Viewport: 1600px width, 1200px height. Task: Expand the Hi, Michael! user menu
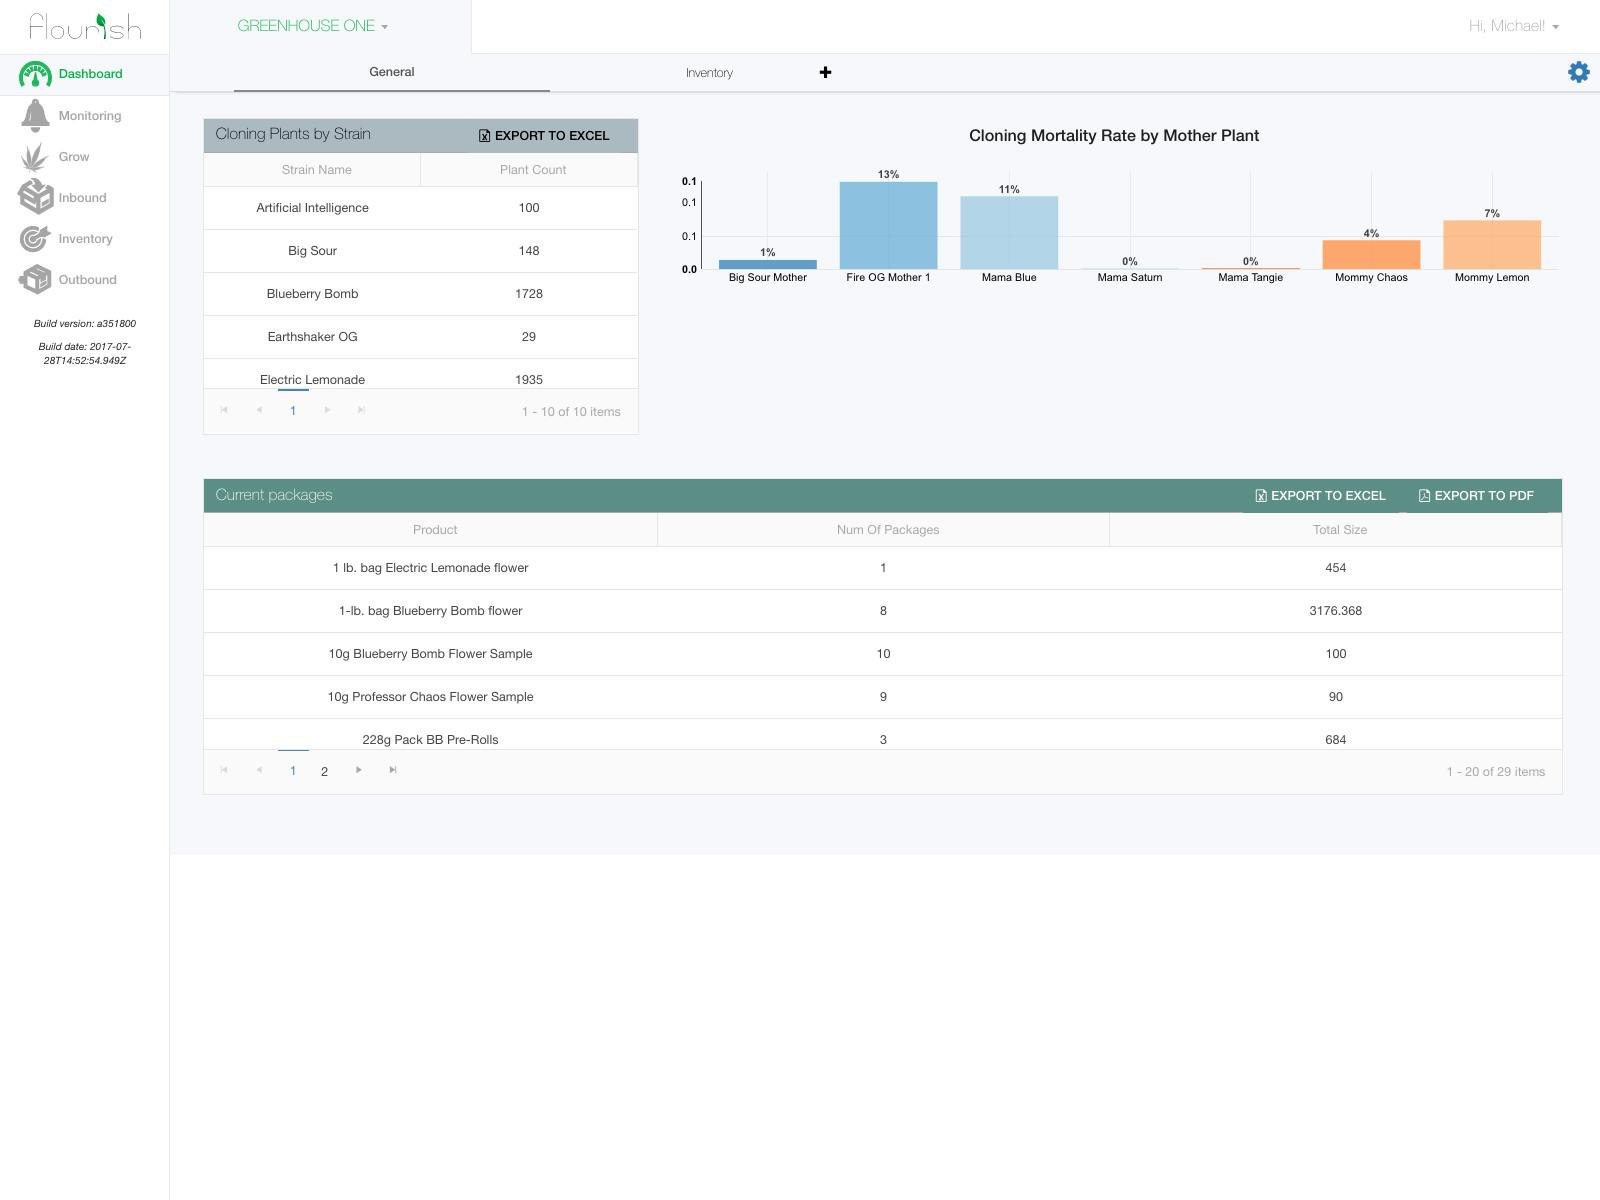1511,26
